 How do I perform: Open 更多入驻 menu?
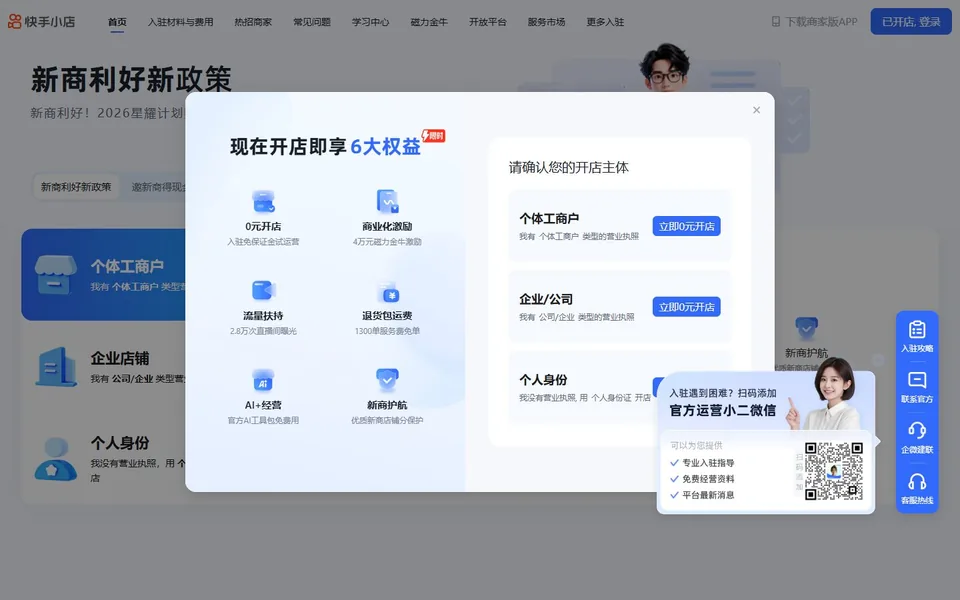click(606, 22)
